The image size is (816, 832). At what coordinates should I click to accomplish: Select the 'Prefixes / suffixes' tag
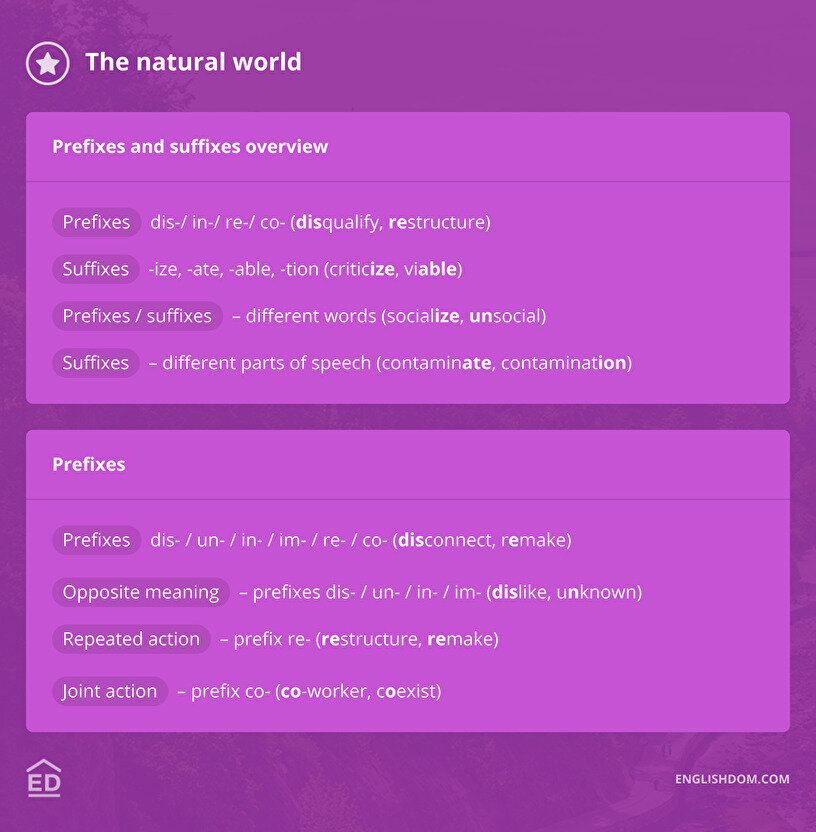click(x=137, y=316)
